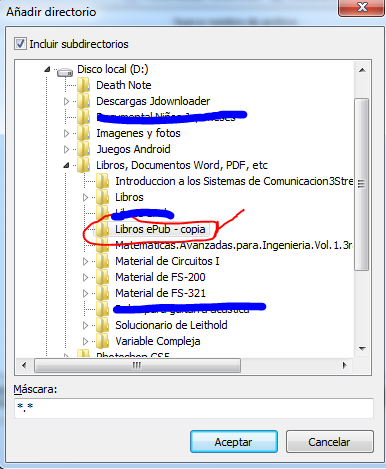Close the Añadir directorio dialog

pos(362,7)
